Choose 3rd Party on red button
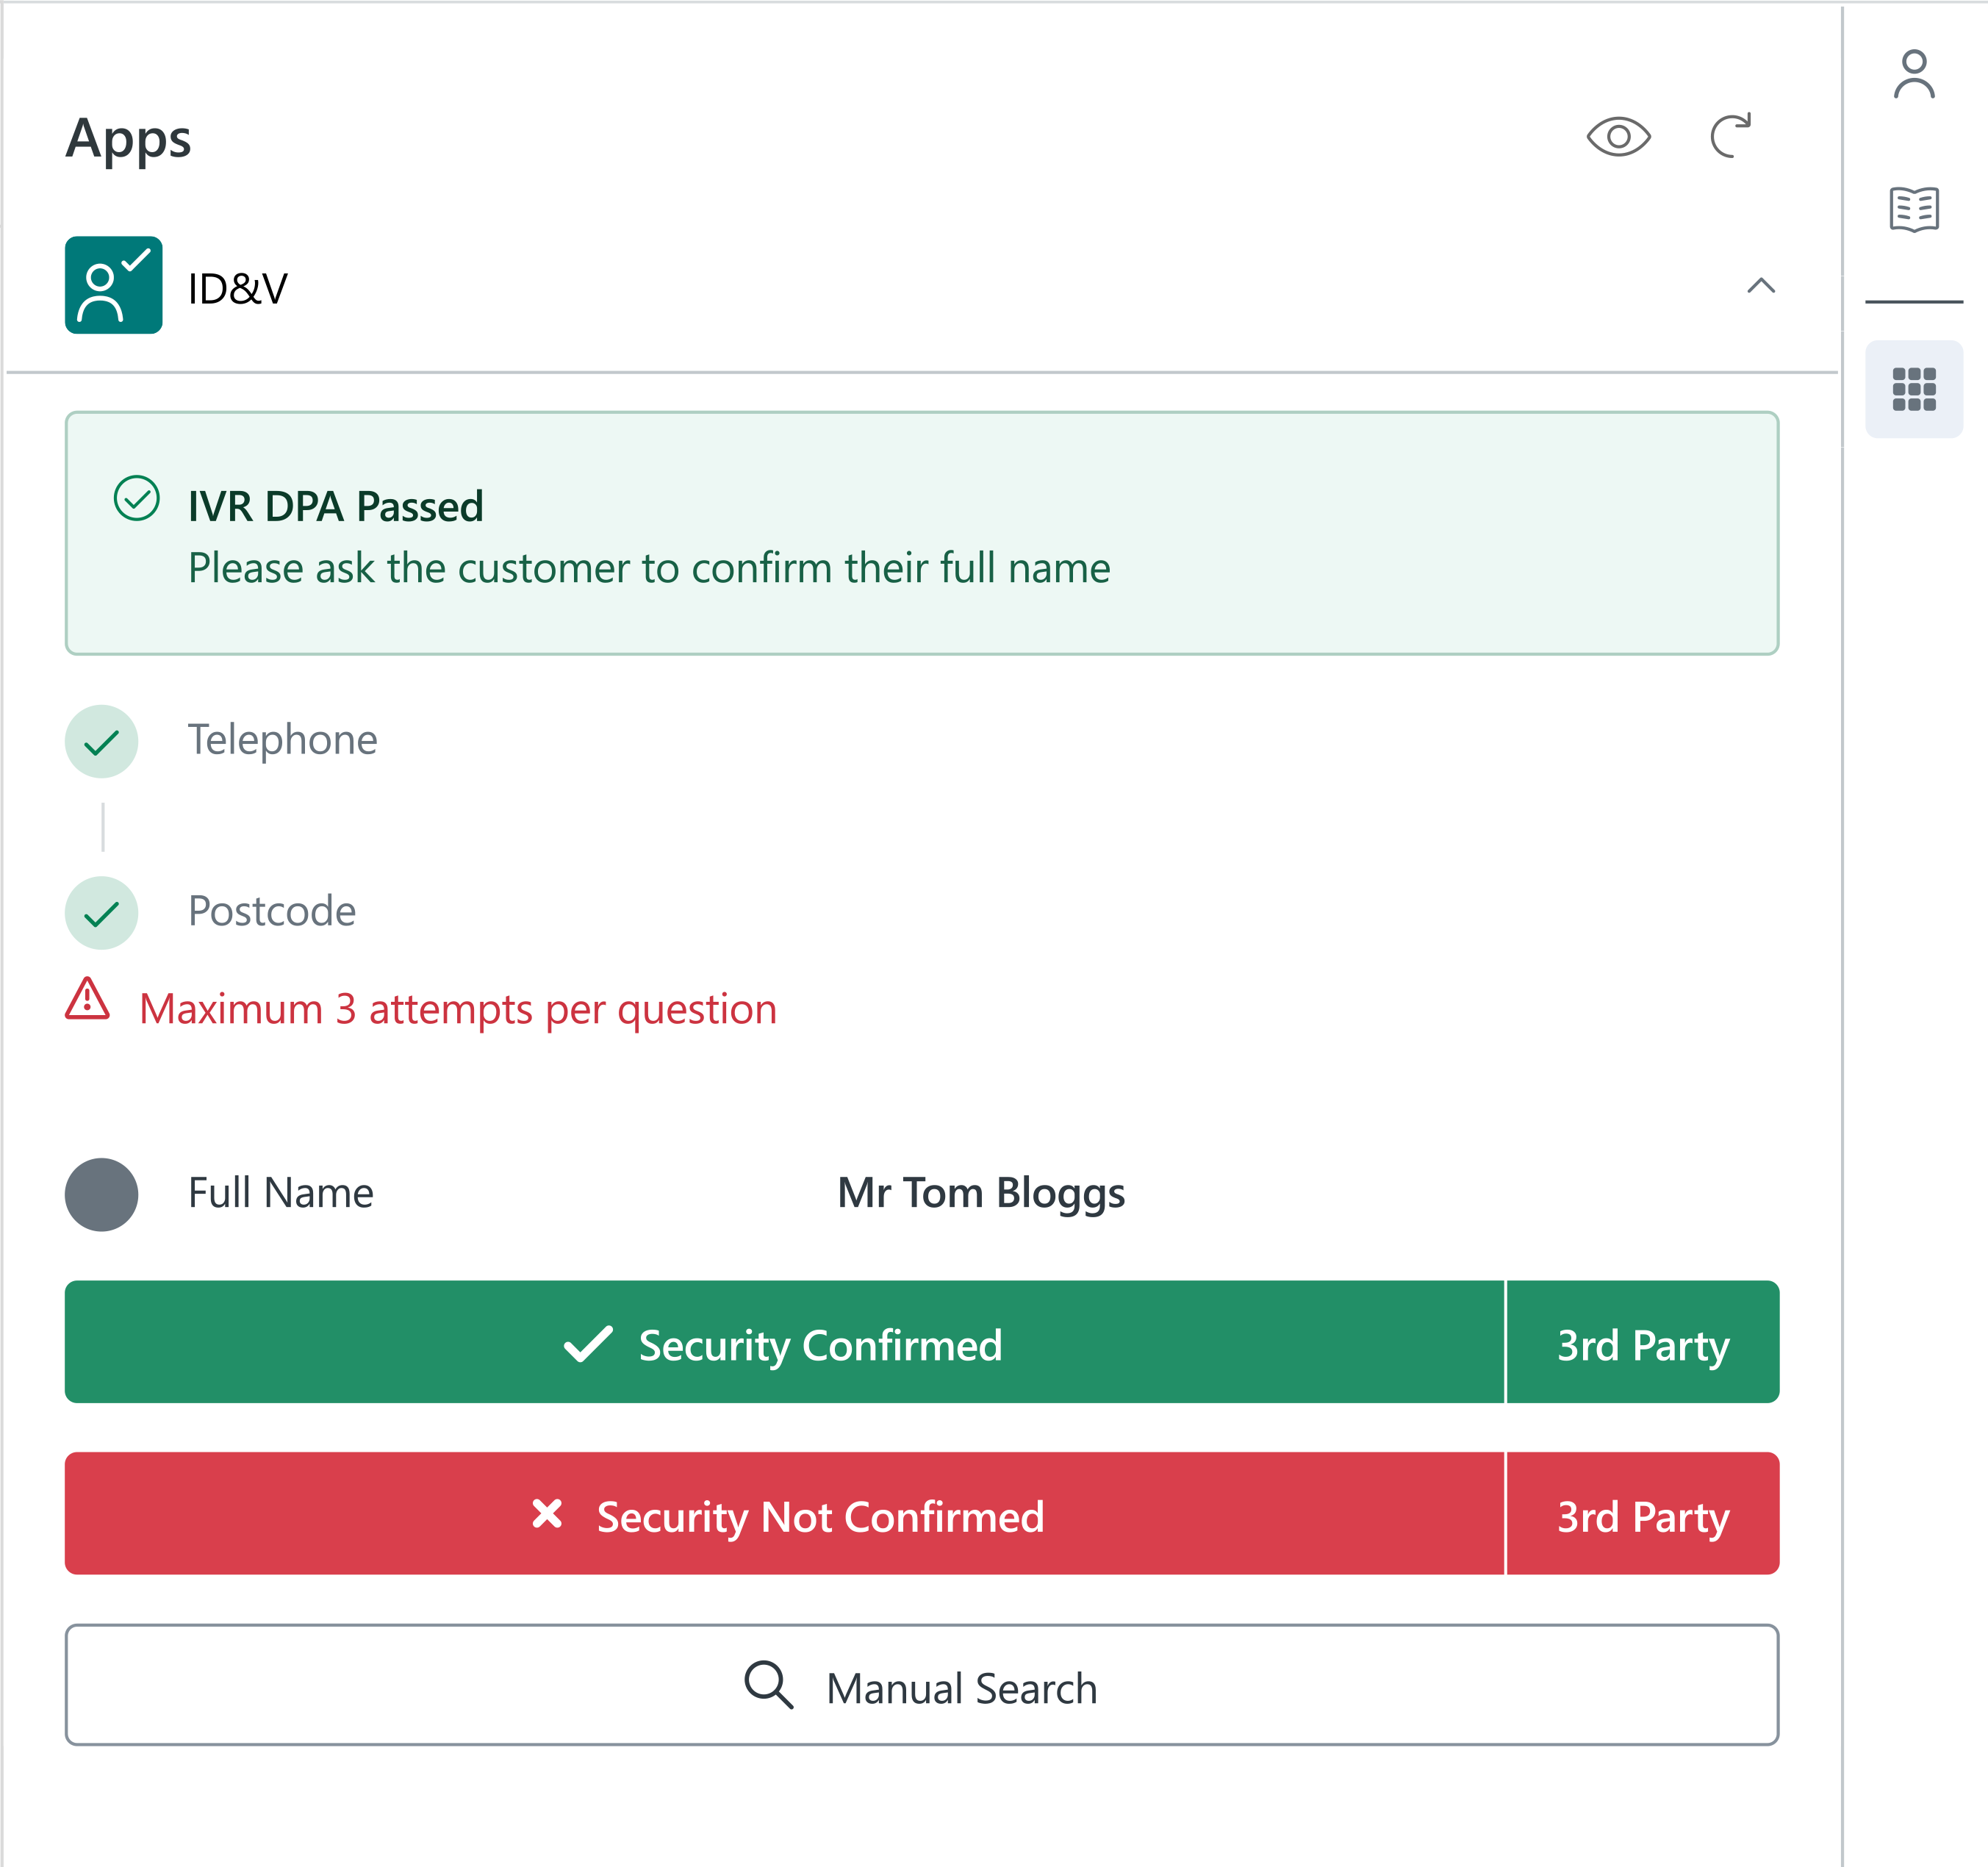 pyautogui.click(x=1642, y=1515)
